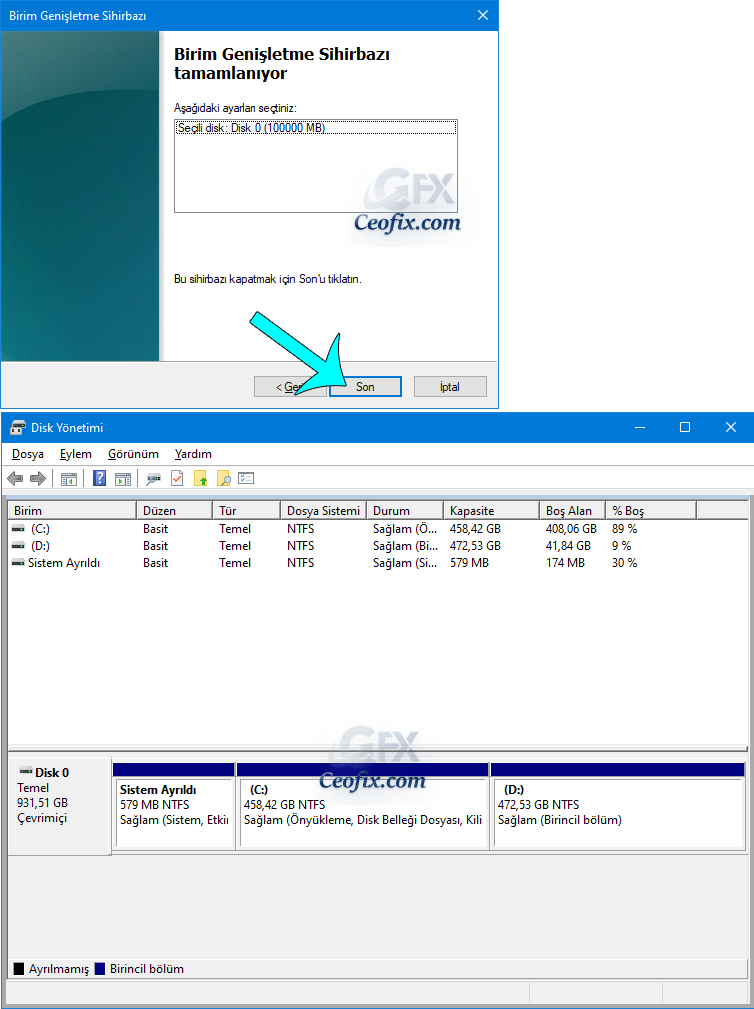Click the 41,84 GB free space cell

point(568,546)
